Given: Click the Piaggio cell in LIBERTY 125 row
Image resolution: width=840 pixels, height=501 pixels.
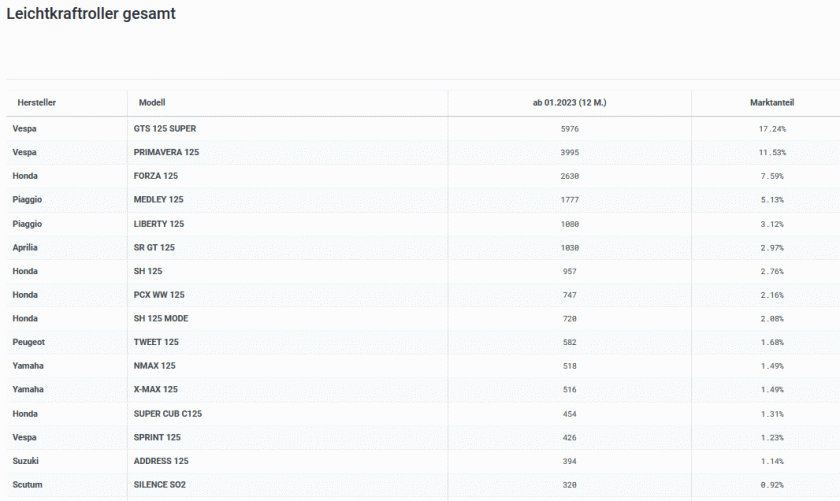Looking at the screenshot, I should coord(27,224).
